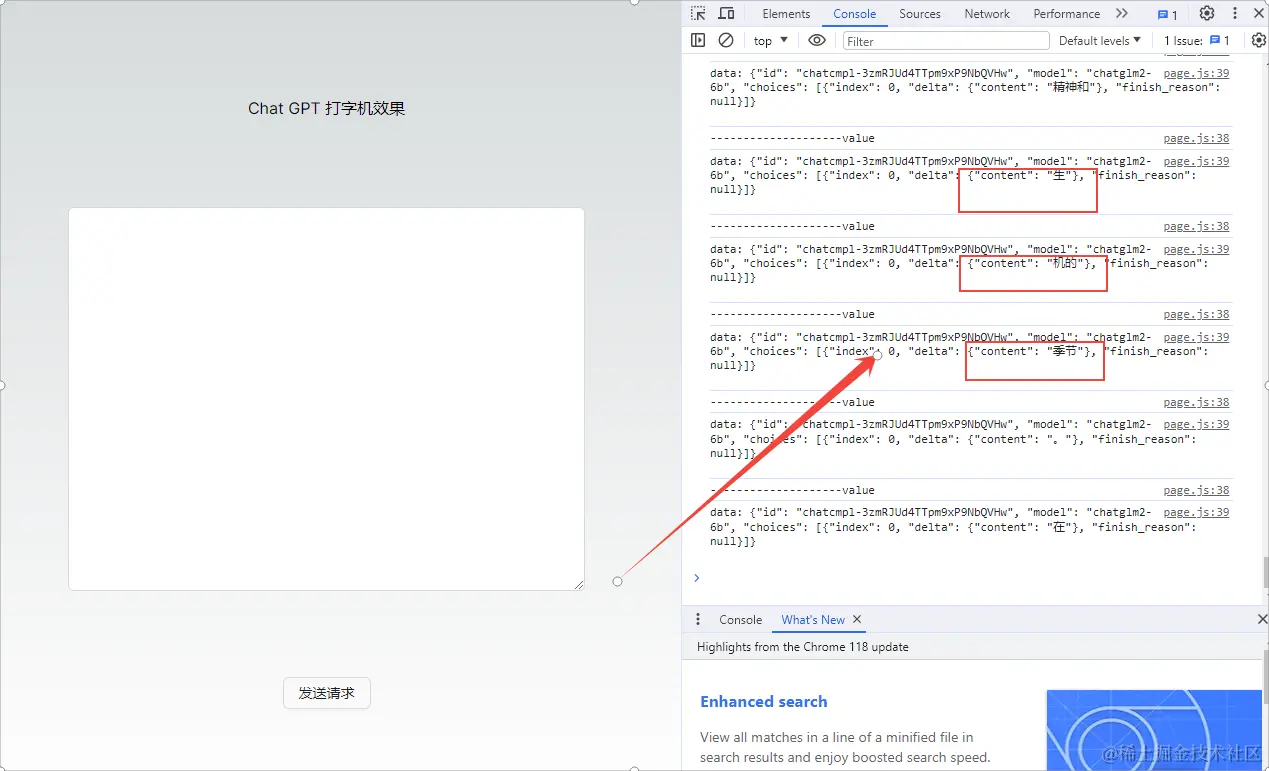Close the What's New drawer tab
Image resolution: width=1269 pixels, height=771 pixels.
pos(857,620)
